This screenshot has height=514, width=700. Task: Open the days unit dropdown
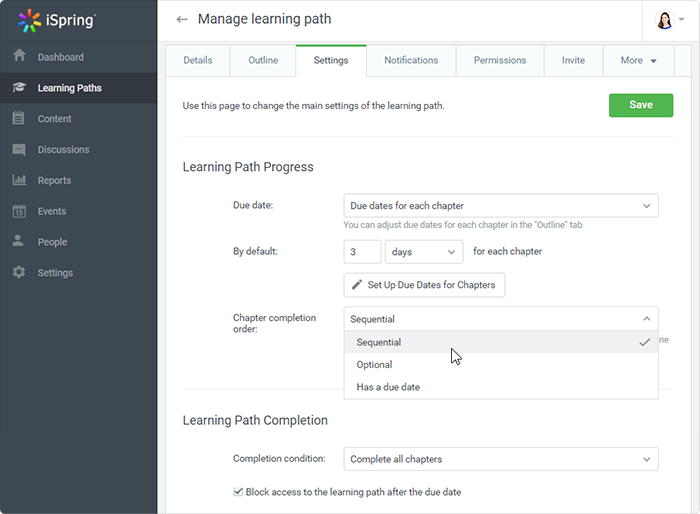click(424, 252)
